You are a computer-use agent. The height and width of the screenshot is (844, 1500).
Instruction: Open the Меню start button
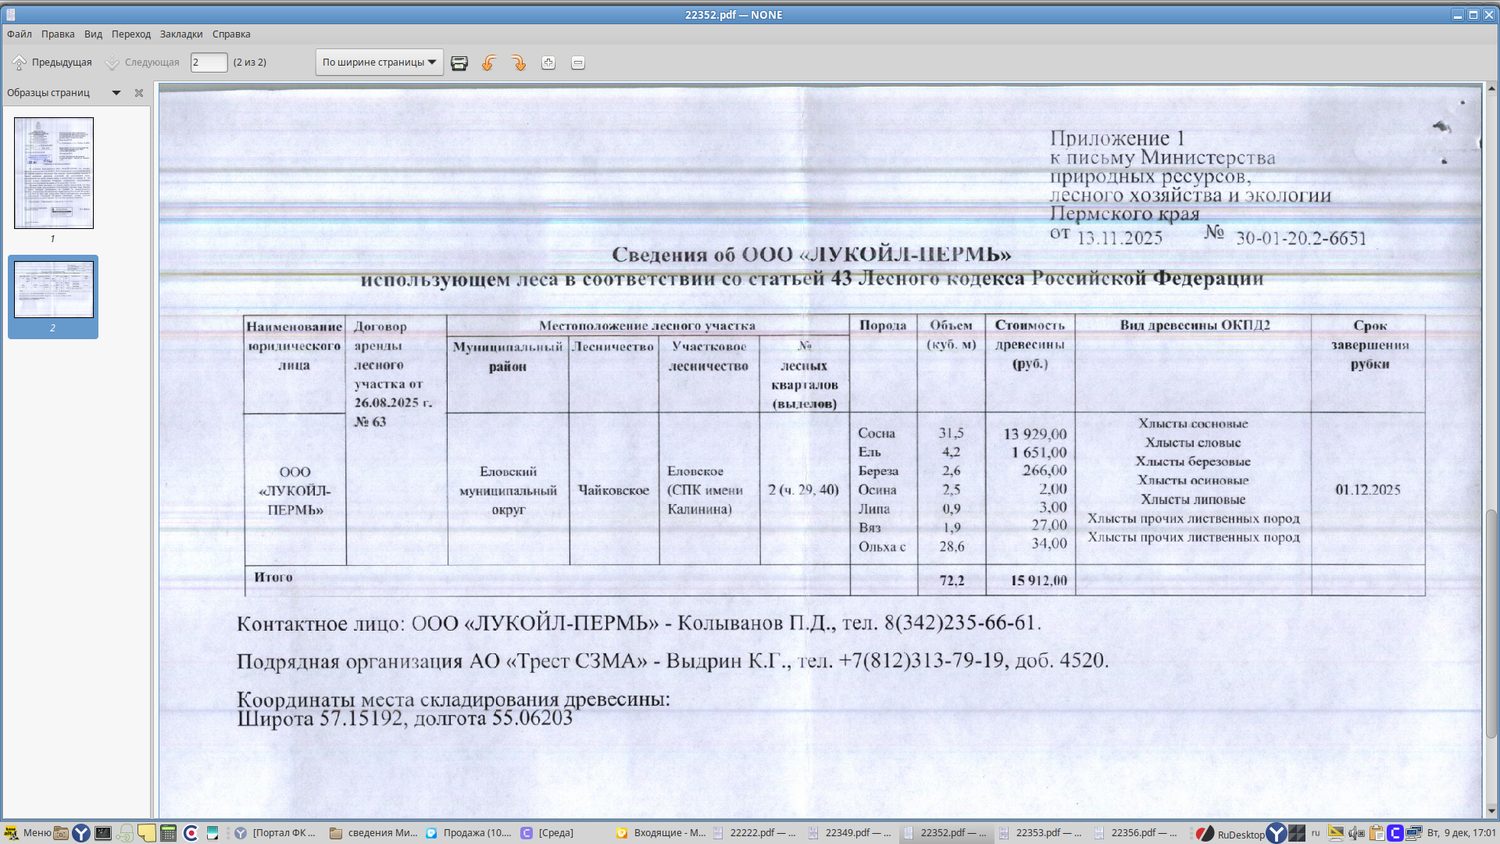point(28,833)
